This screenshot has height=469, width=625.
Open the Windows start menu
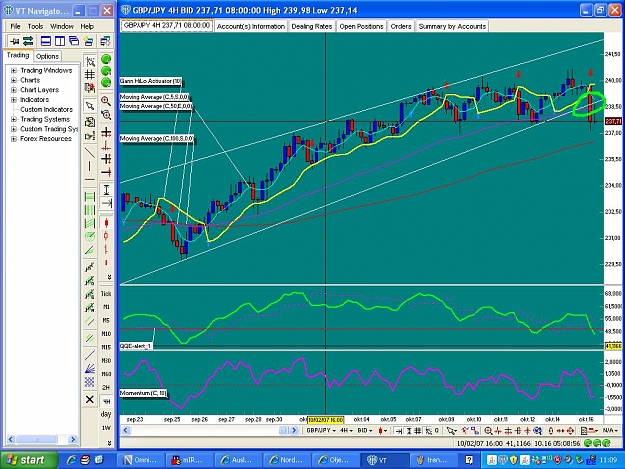(27, 460)
